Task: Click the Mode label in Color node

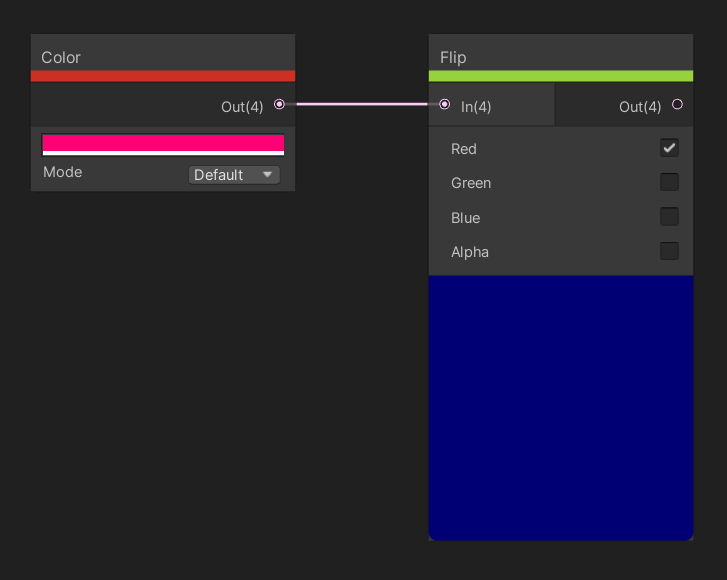Action: coord(63,172)
